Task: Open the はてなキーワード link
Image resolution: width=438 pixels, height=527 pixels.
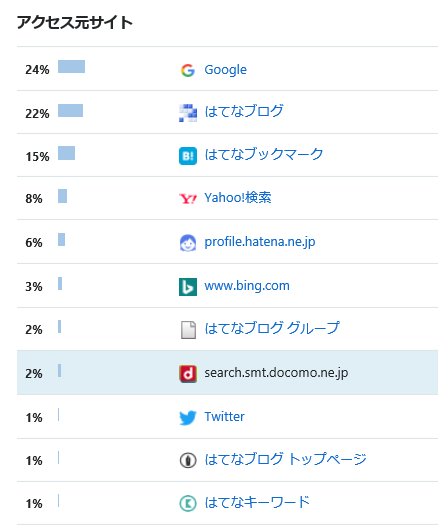Action: click(257, 502)
